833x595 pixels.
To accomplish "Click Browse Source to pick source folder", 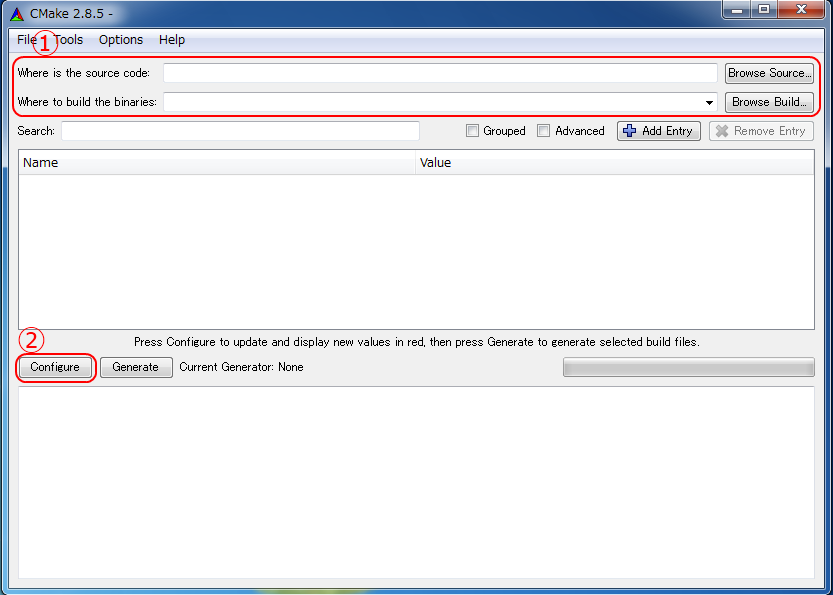I will tap(769, 73).
